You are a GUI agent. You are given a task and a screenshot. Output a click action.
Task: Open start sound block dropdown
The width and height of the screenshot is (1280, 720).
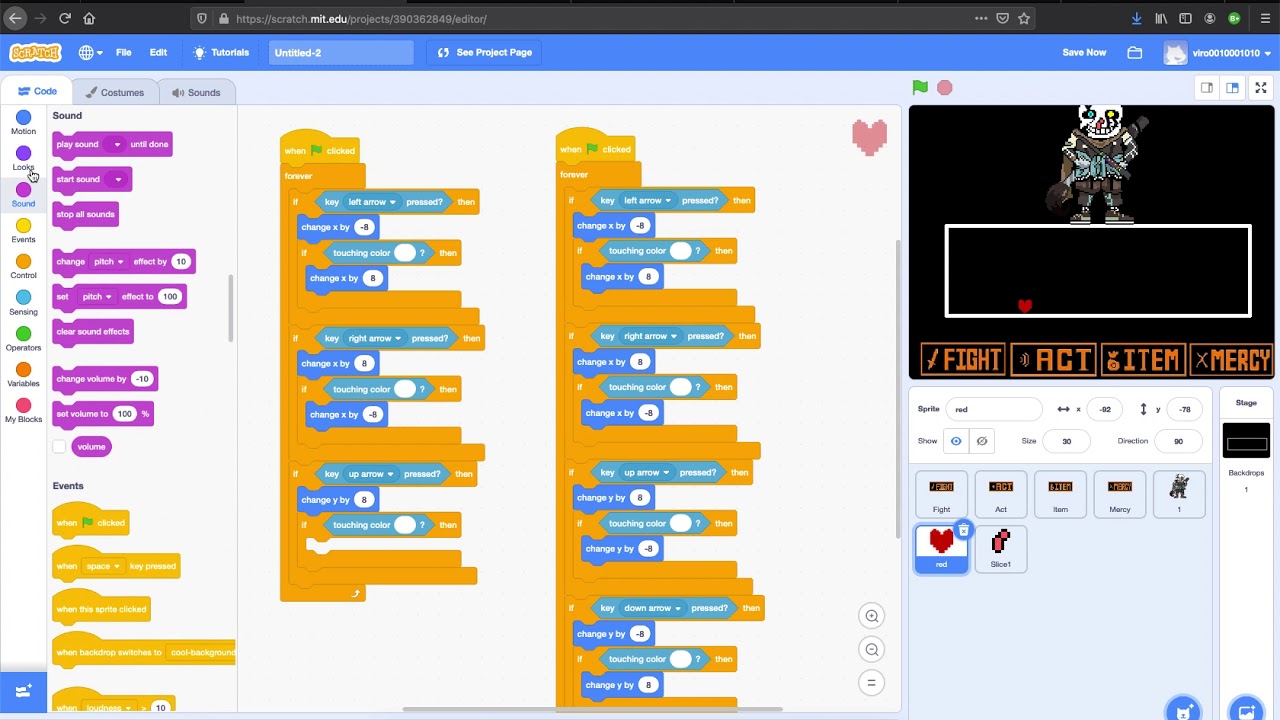(117, 180)
